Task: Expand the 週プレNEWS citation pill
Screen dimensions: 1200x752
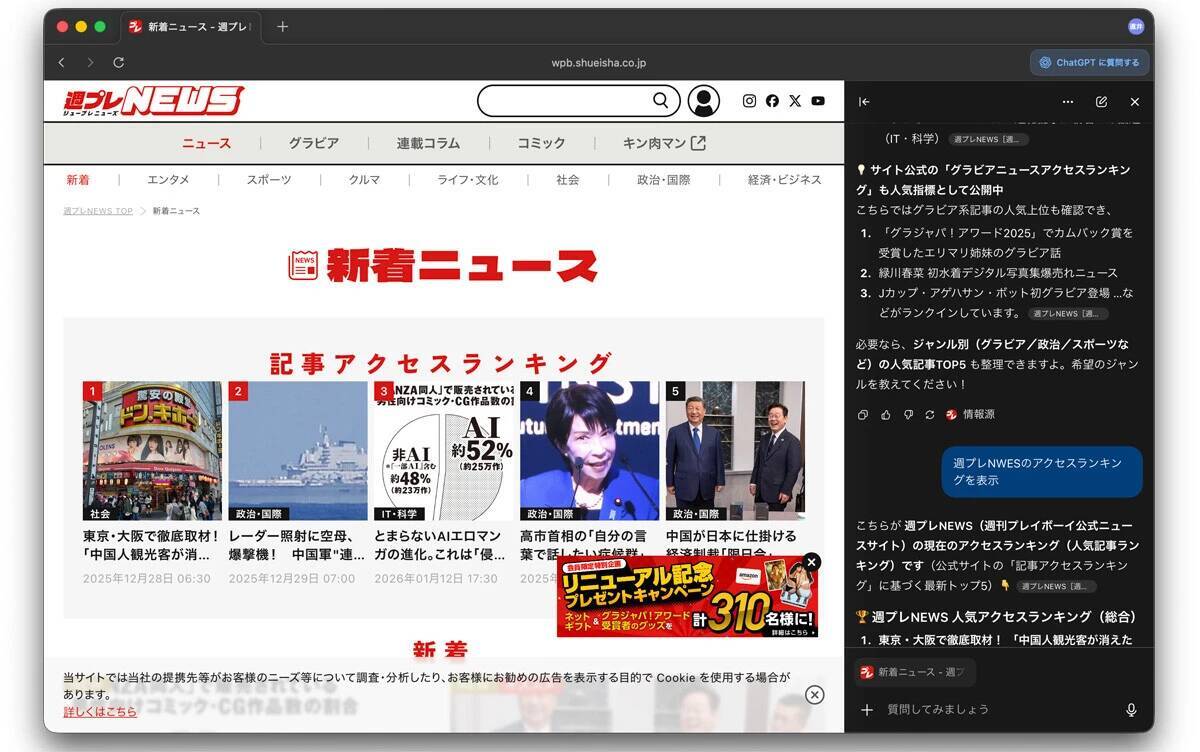Action: coord(1055,587)
